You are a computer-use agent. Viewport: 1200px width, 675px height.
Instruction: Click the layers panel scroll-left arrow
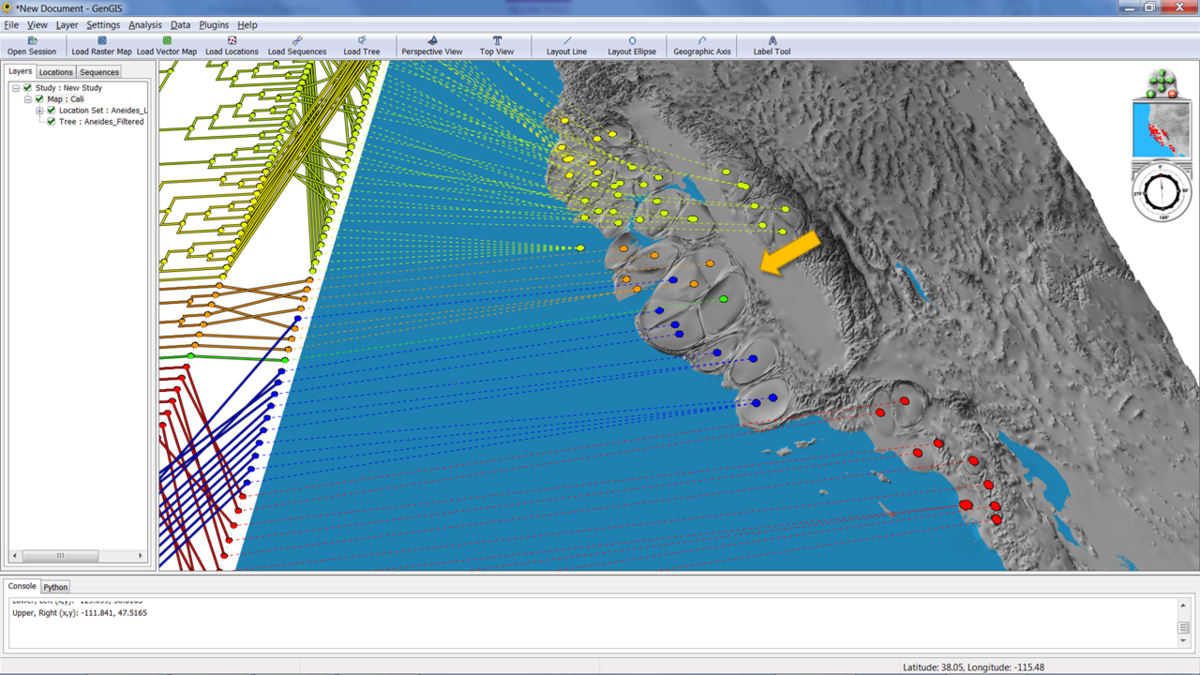(15, 555)
